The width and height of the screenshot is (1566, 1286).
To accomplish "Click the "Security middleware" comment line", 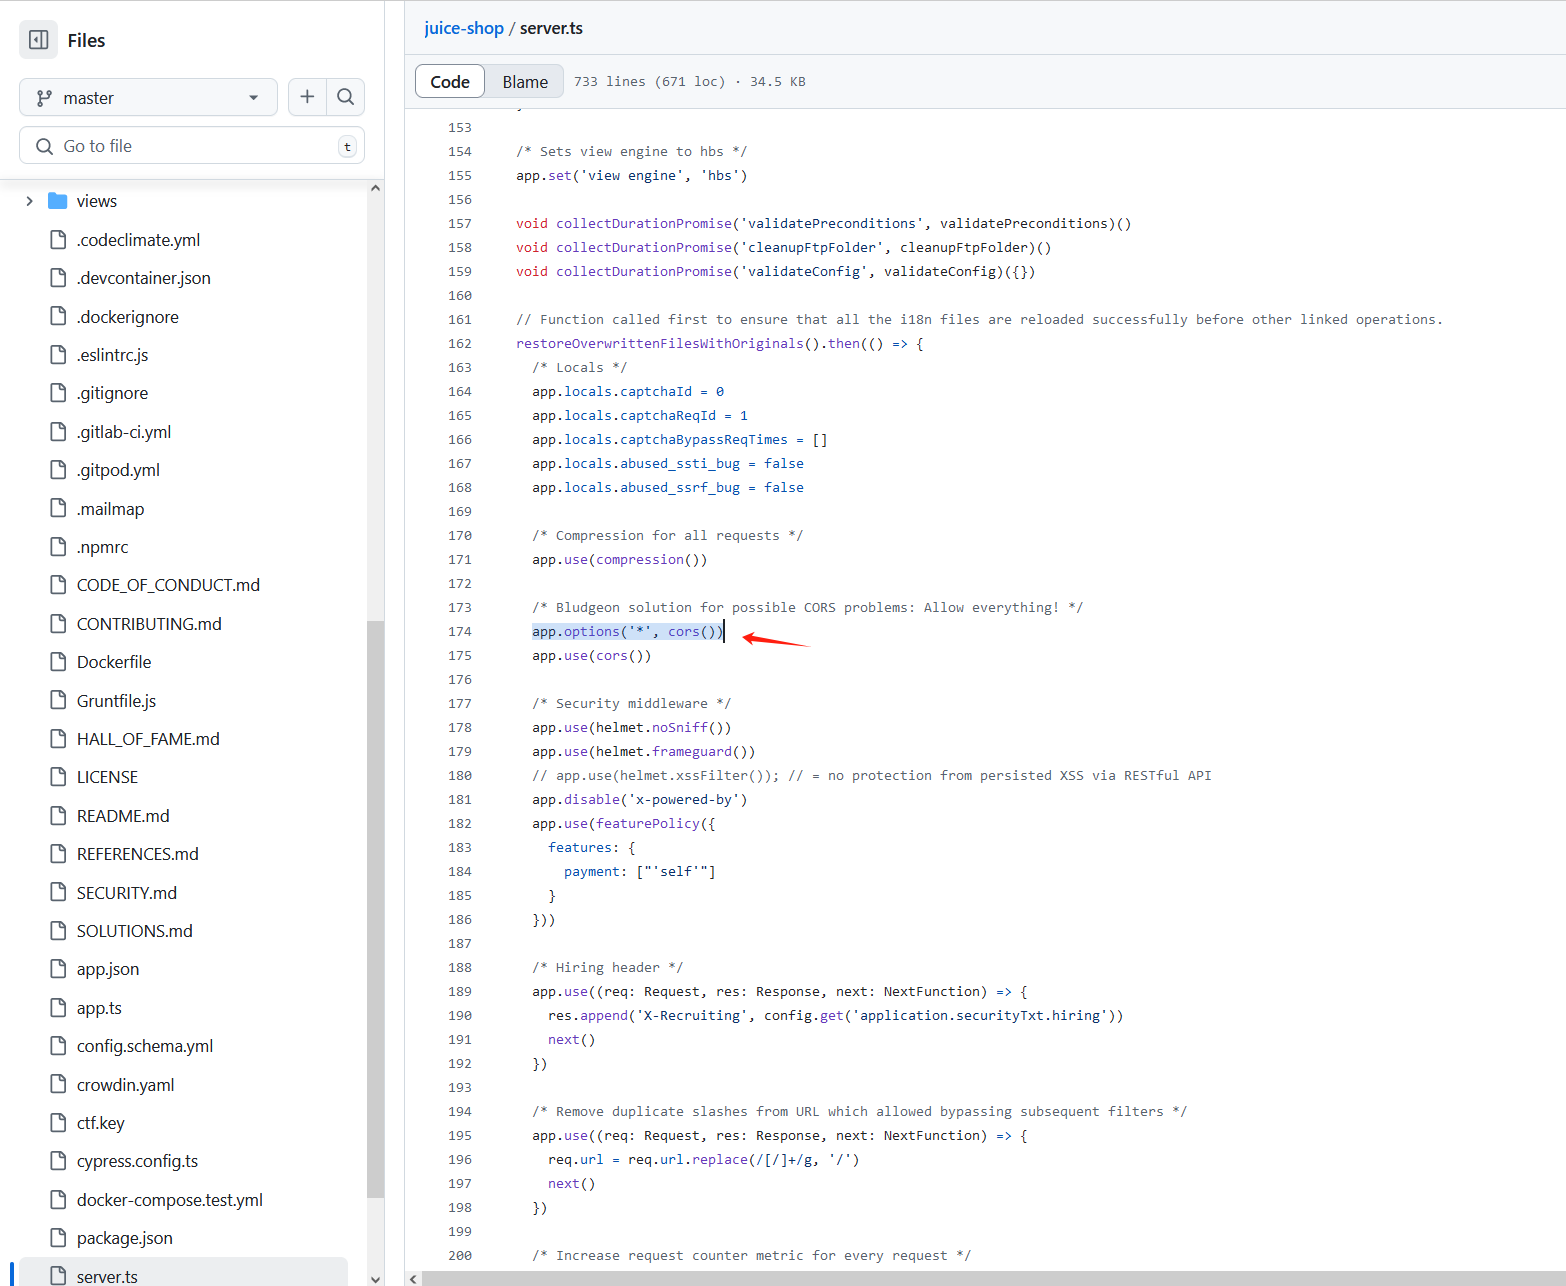I will 632,704.
